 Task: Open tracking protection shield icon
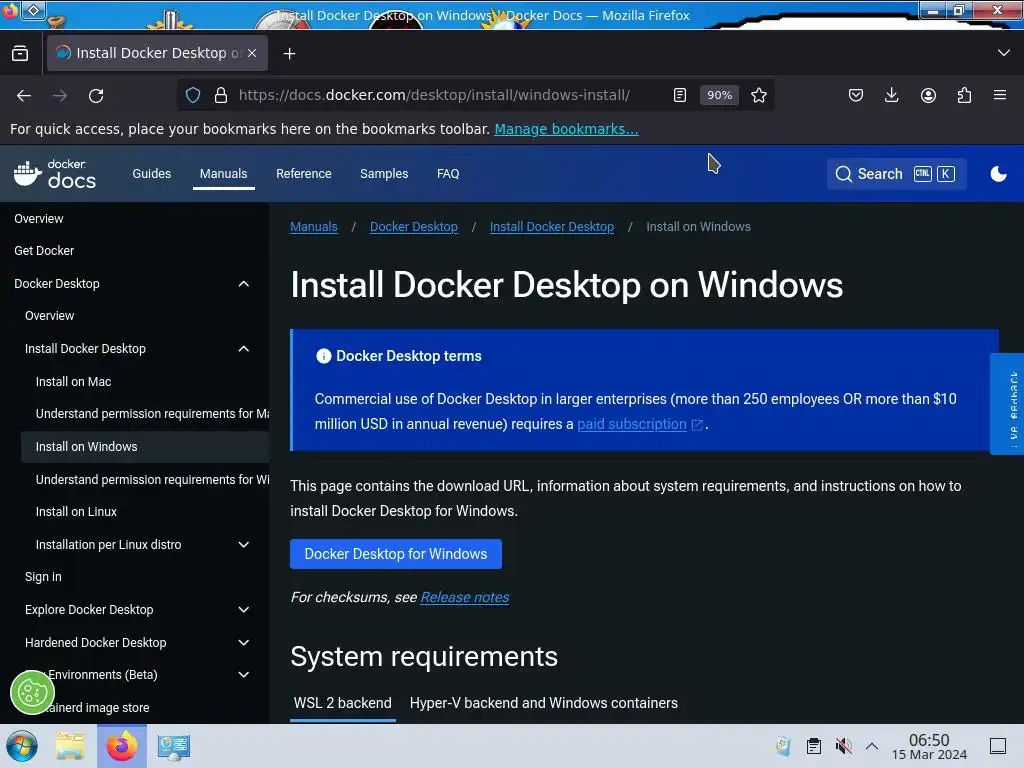[193, 95]
